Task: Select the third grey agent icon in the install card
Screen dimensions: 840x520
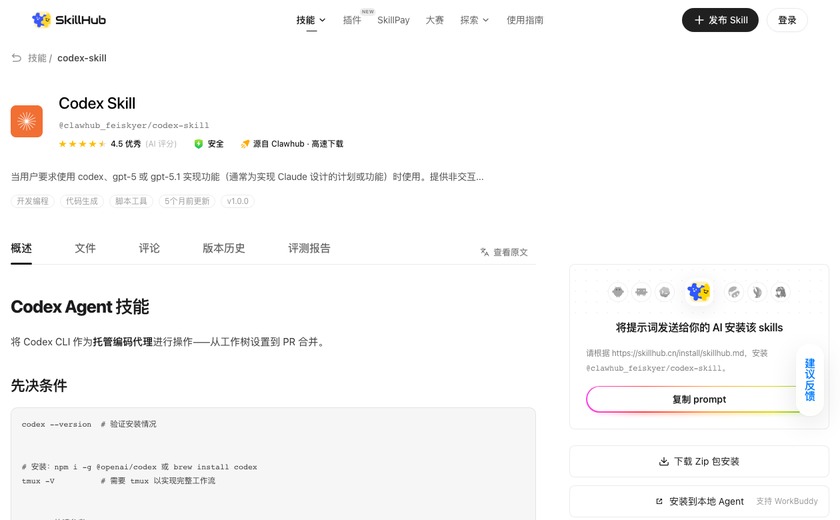Action: click(x=665, y=292)
